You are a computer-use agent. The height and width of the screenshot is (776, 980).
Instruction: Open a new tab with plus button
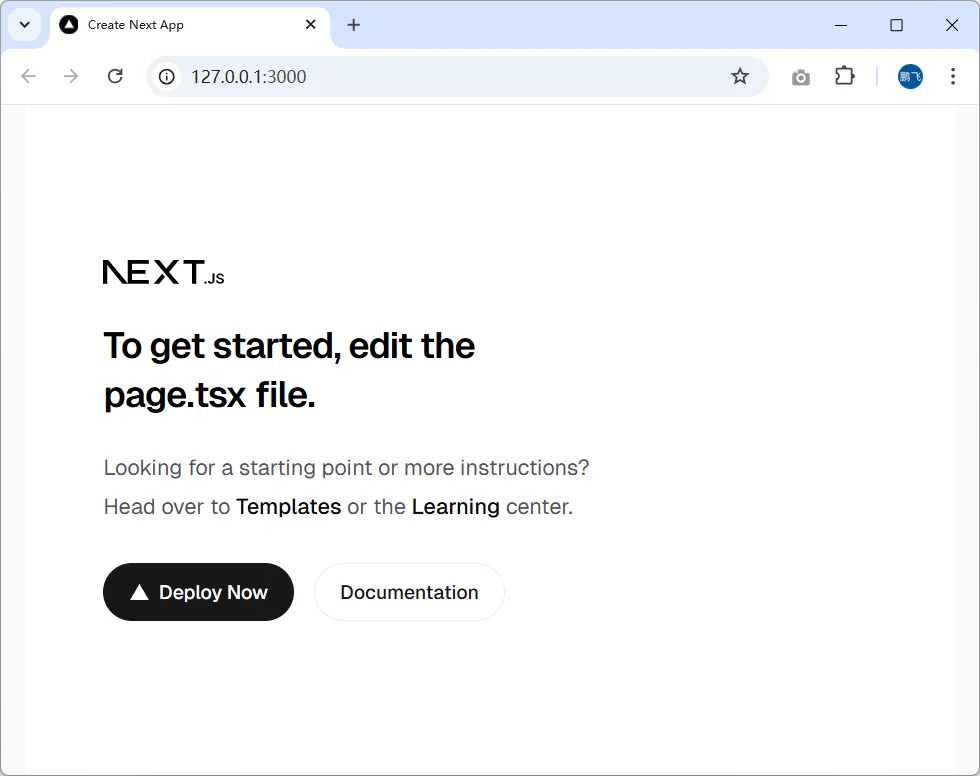pos(353,25)
